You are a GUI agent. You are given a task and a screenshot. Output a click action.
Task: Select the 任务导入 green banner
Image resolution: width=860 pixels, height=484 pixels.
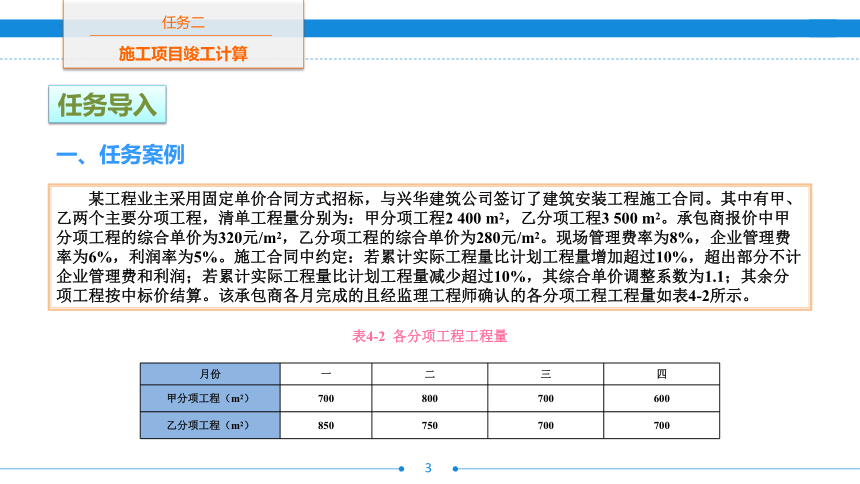coord(108,104)
